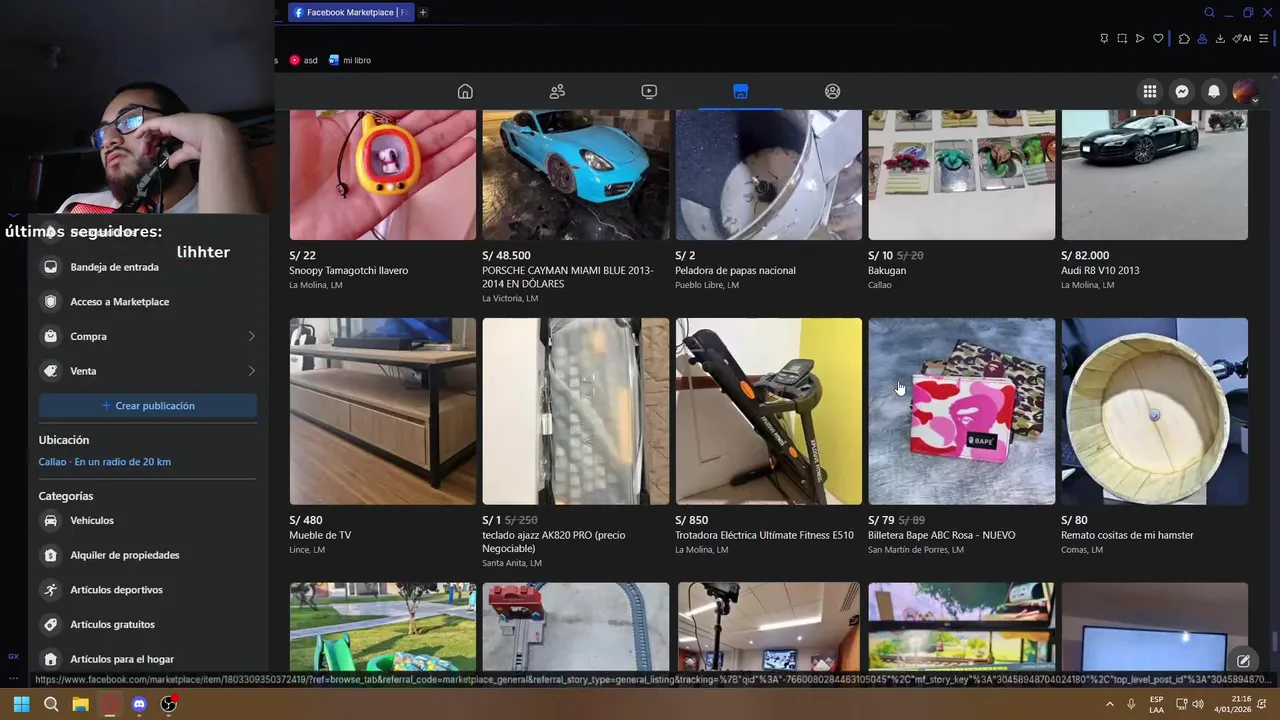Click 'Snoopy Tamagotchi llavero' title text
This screenshot has width=1280, height=720.
tap(349, 270)
